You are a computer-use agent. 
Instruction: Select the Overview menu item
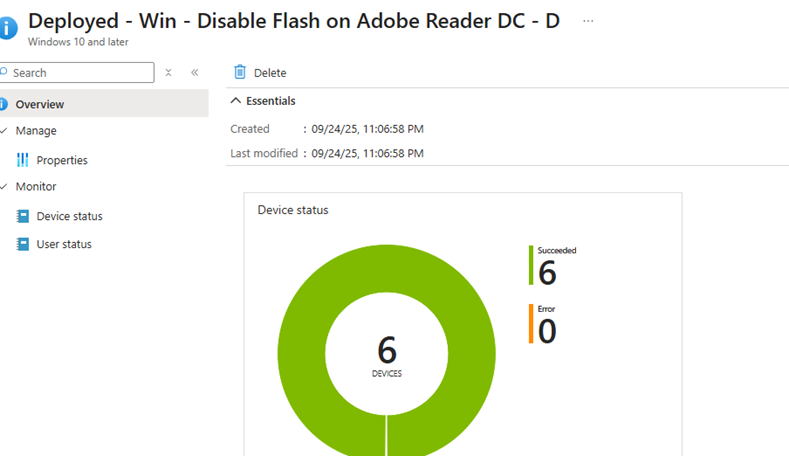(40, 104)
